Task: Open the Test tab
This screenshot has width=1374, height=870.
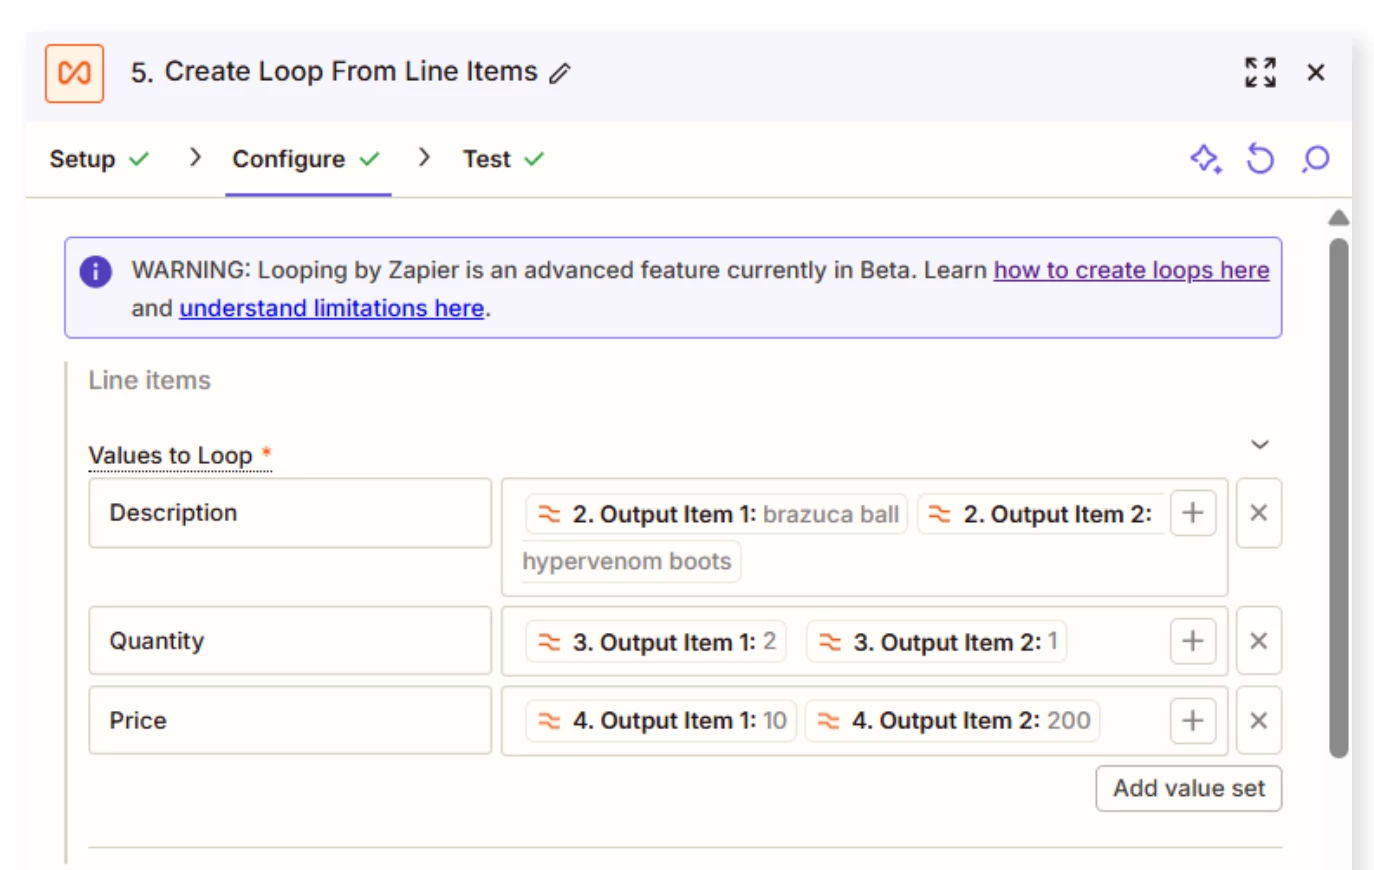Action: coord(503,159)
